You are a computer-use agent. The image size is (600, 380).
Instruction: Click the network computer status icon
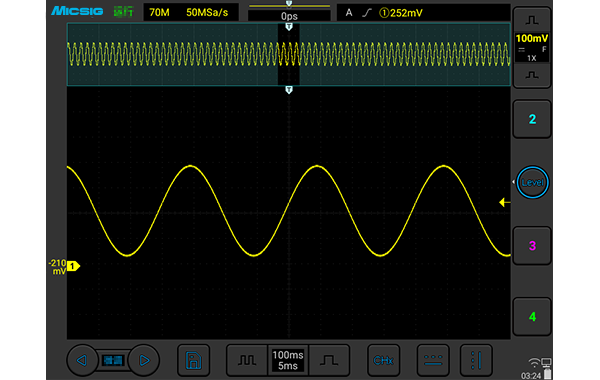point(546,362)
